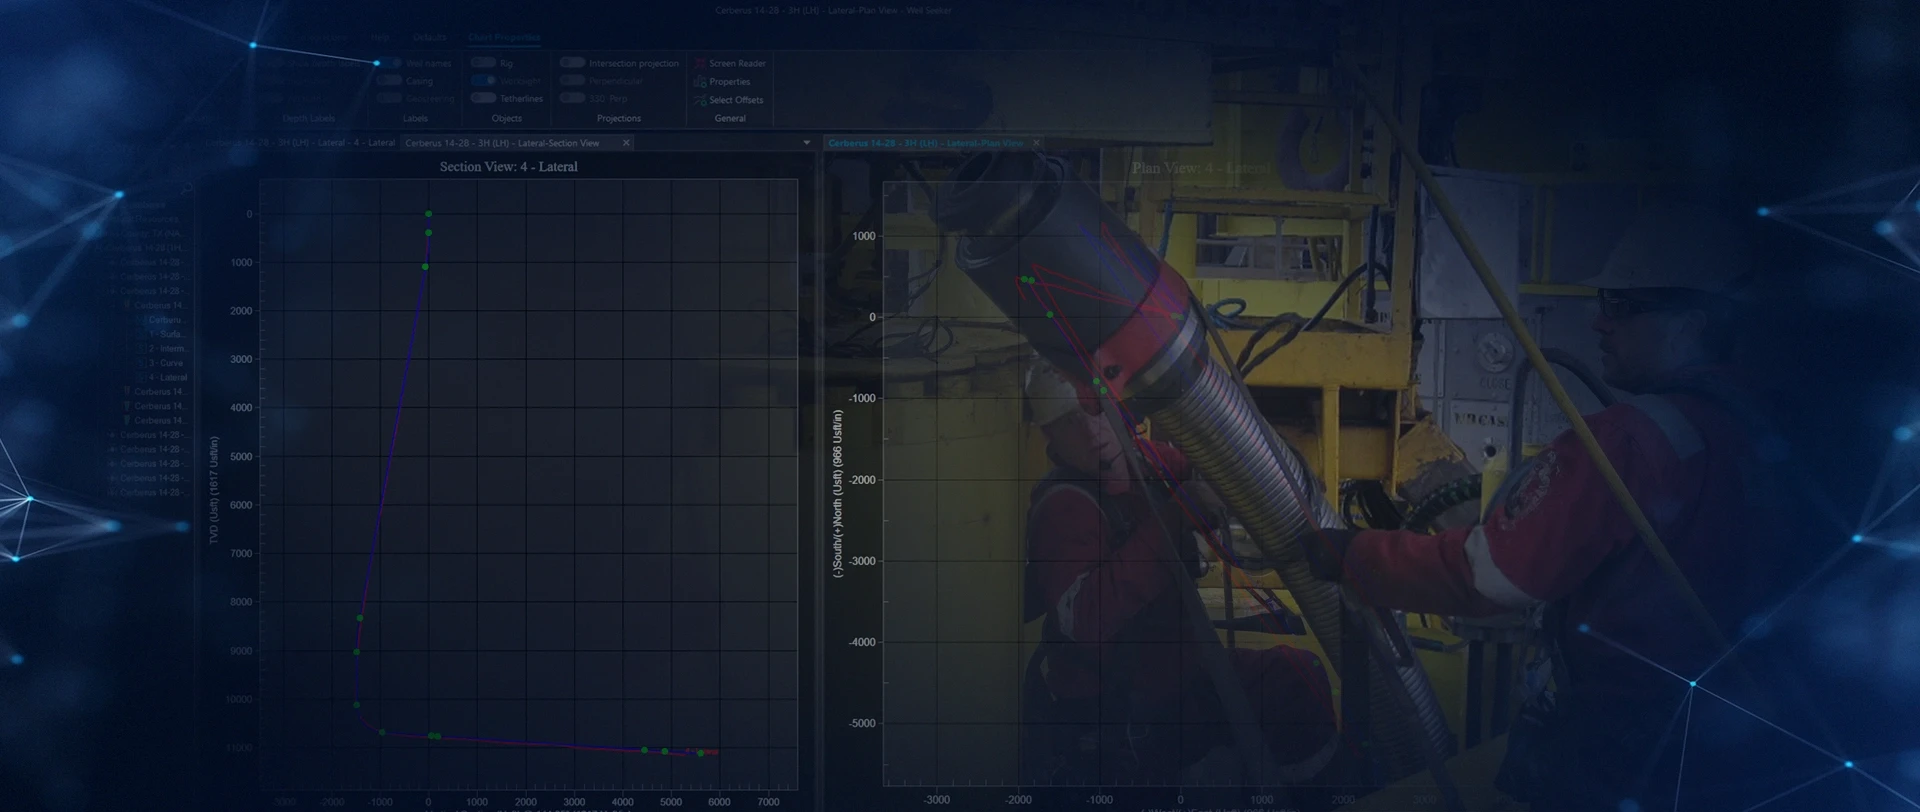
Task: Open the document tab list dropdown arrow
Action: [x=807, y=143]
